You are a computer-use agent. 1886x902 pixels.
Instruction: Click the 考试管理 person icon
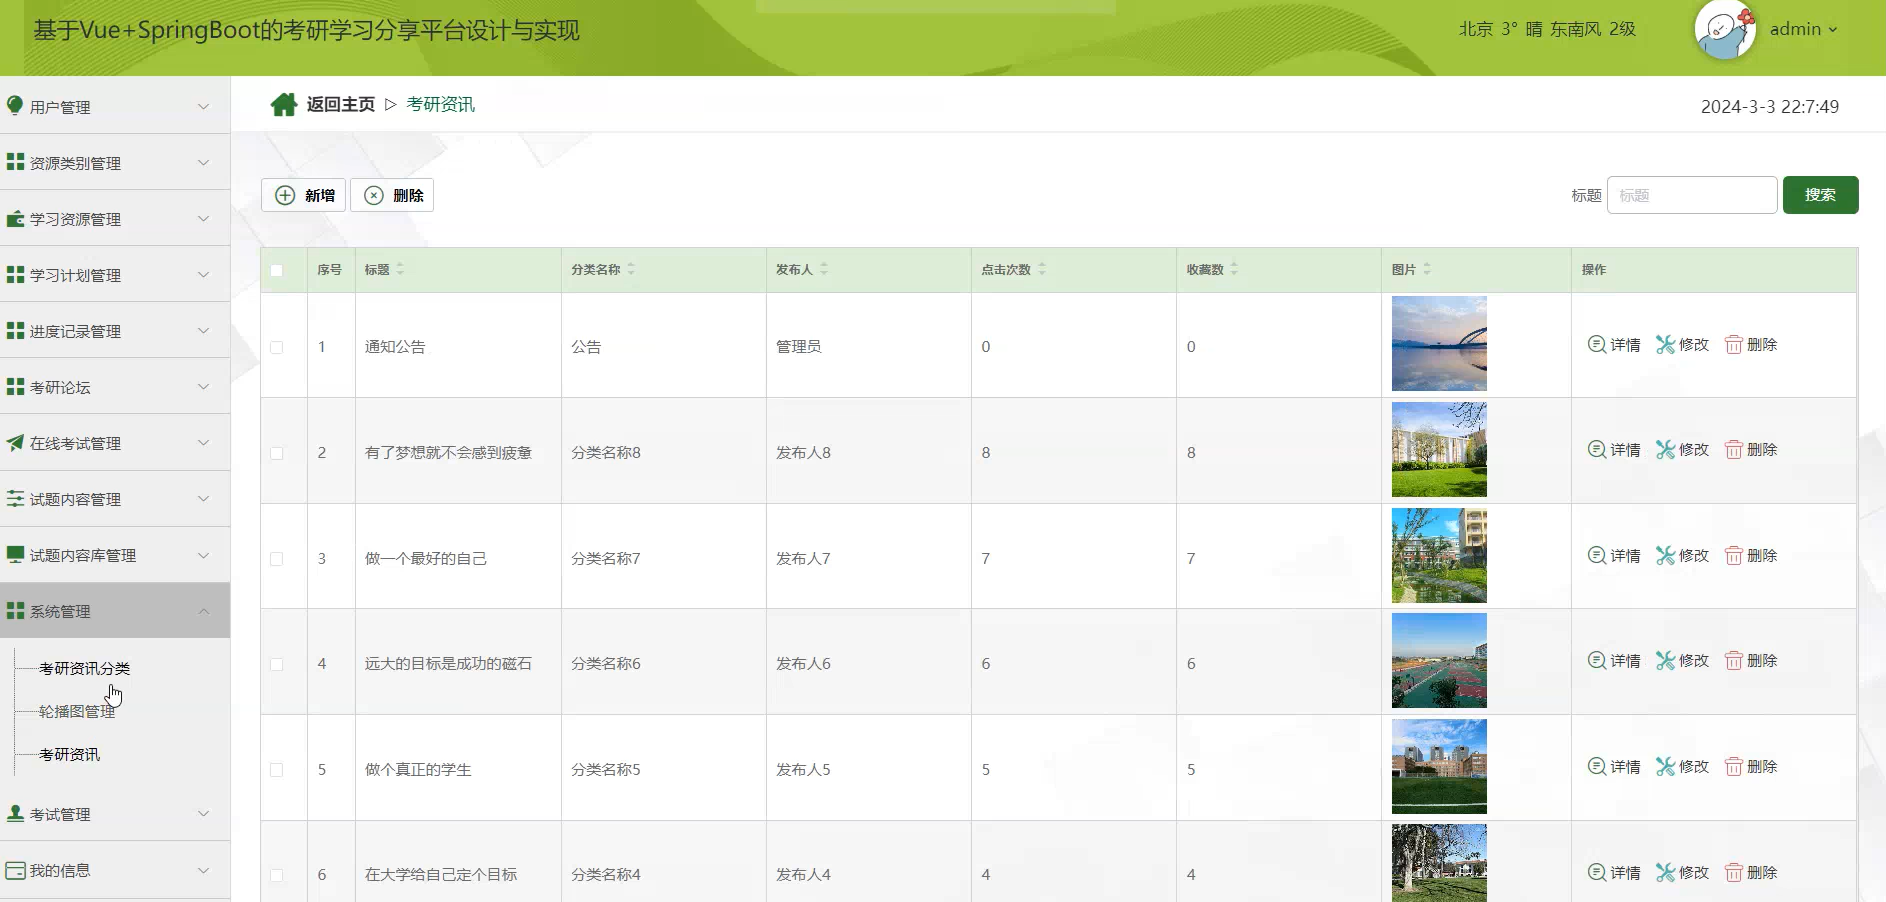coord(15,813)
